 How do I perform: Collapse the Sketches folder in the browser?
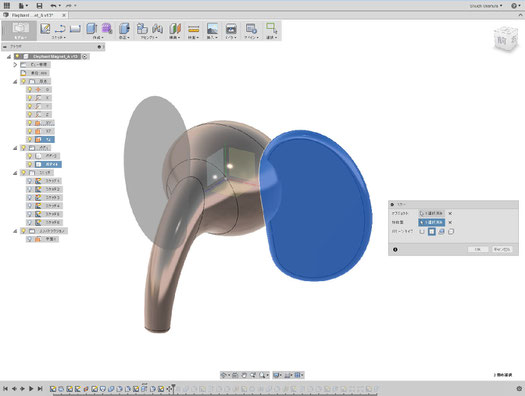(15, 173)
